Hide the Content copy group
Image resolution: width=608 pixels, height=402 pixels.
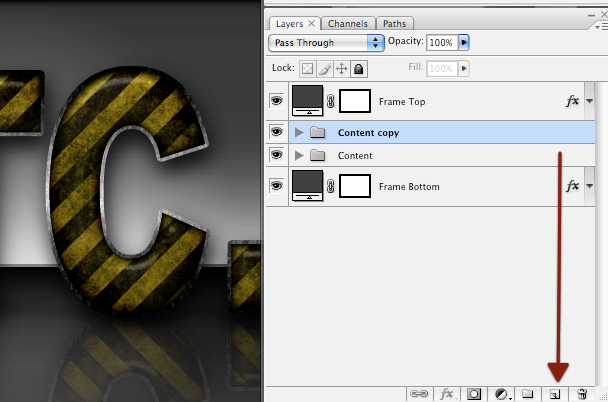[x=276, y=132]
